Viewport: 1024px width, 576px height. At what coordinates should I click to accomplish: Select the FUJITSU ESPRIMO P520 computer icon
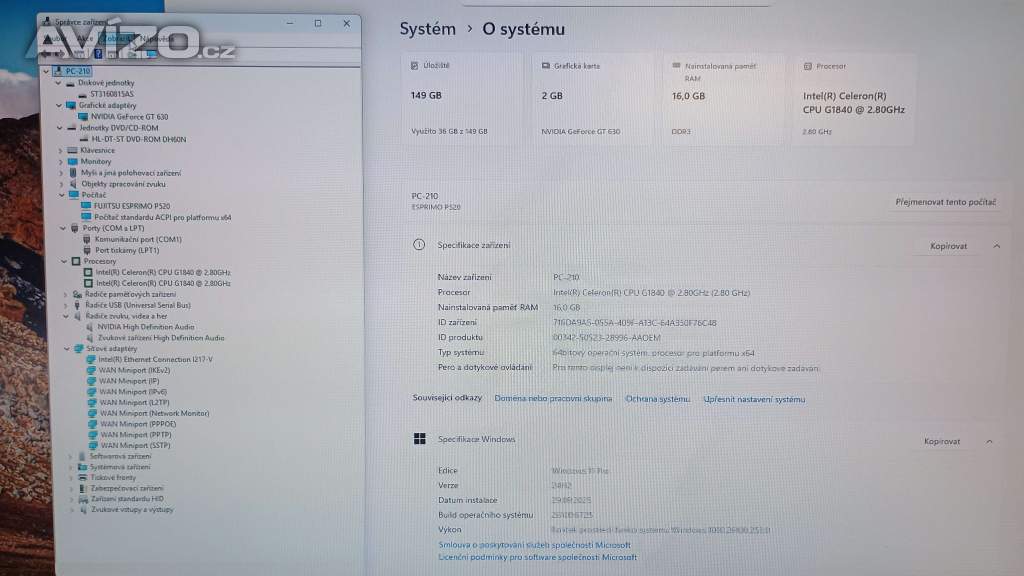tap(86, 205)
